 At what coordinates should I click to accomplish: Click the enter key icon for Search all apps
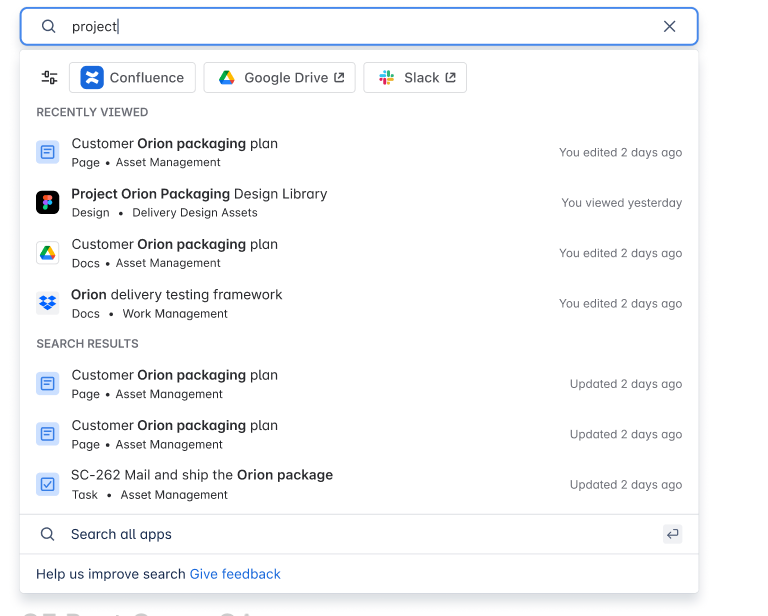click(672, 534)
